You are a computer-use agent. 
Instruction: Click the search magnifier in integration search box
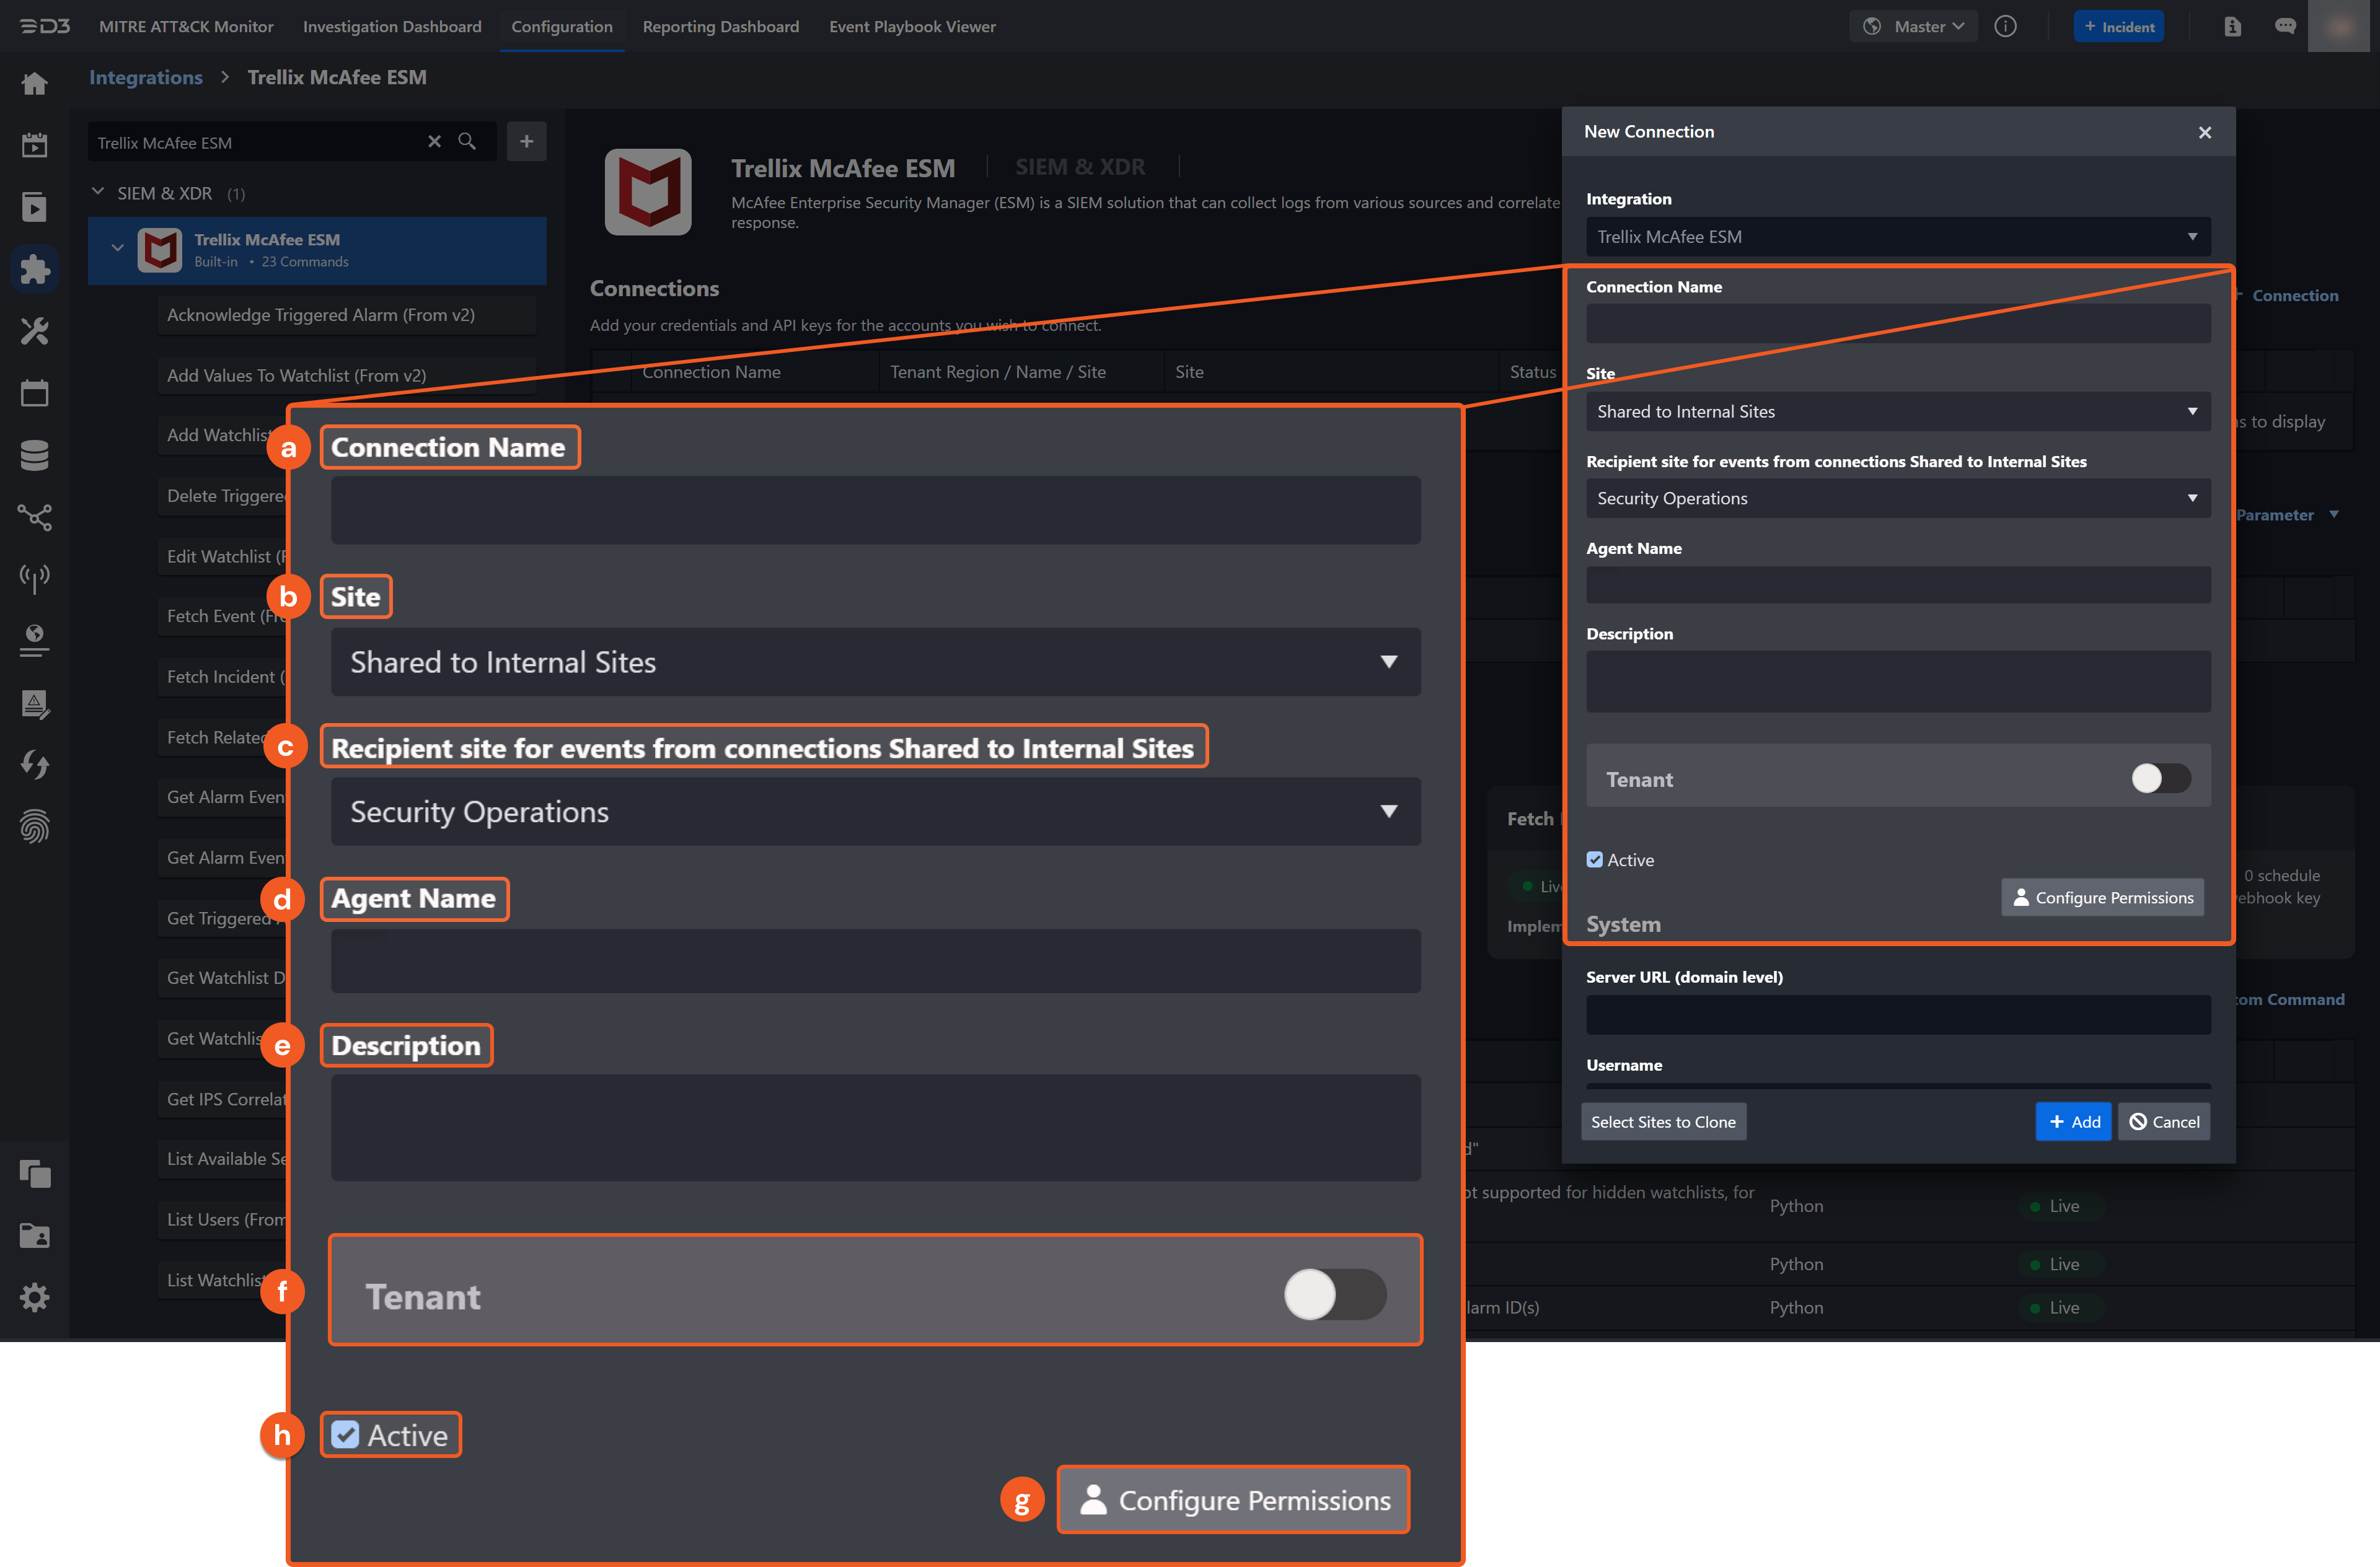click(x=467, y=142)
